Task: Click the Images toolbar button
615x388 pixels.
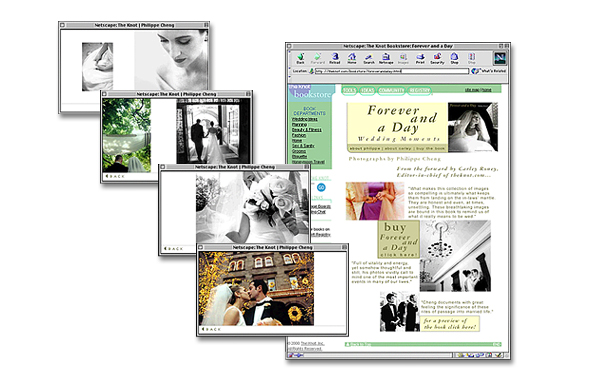Action: [403, 58]
